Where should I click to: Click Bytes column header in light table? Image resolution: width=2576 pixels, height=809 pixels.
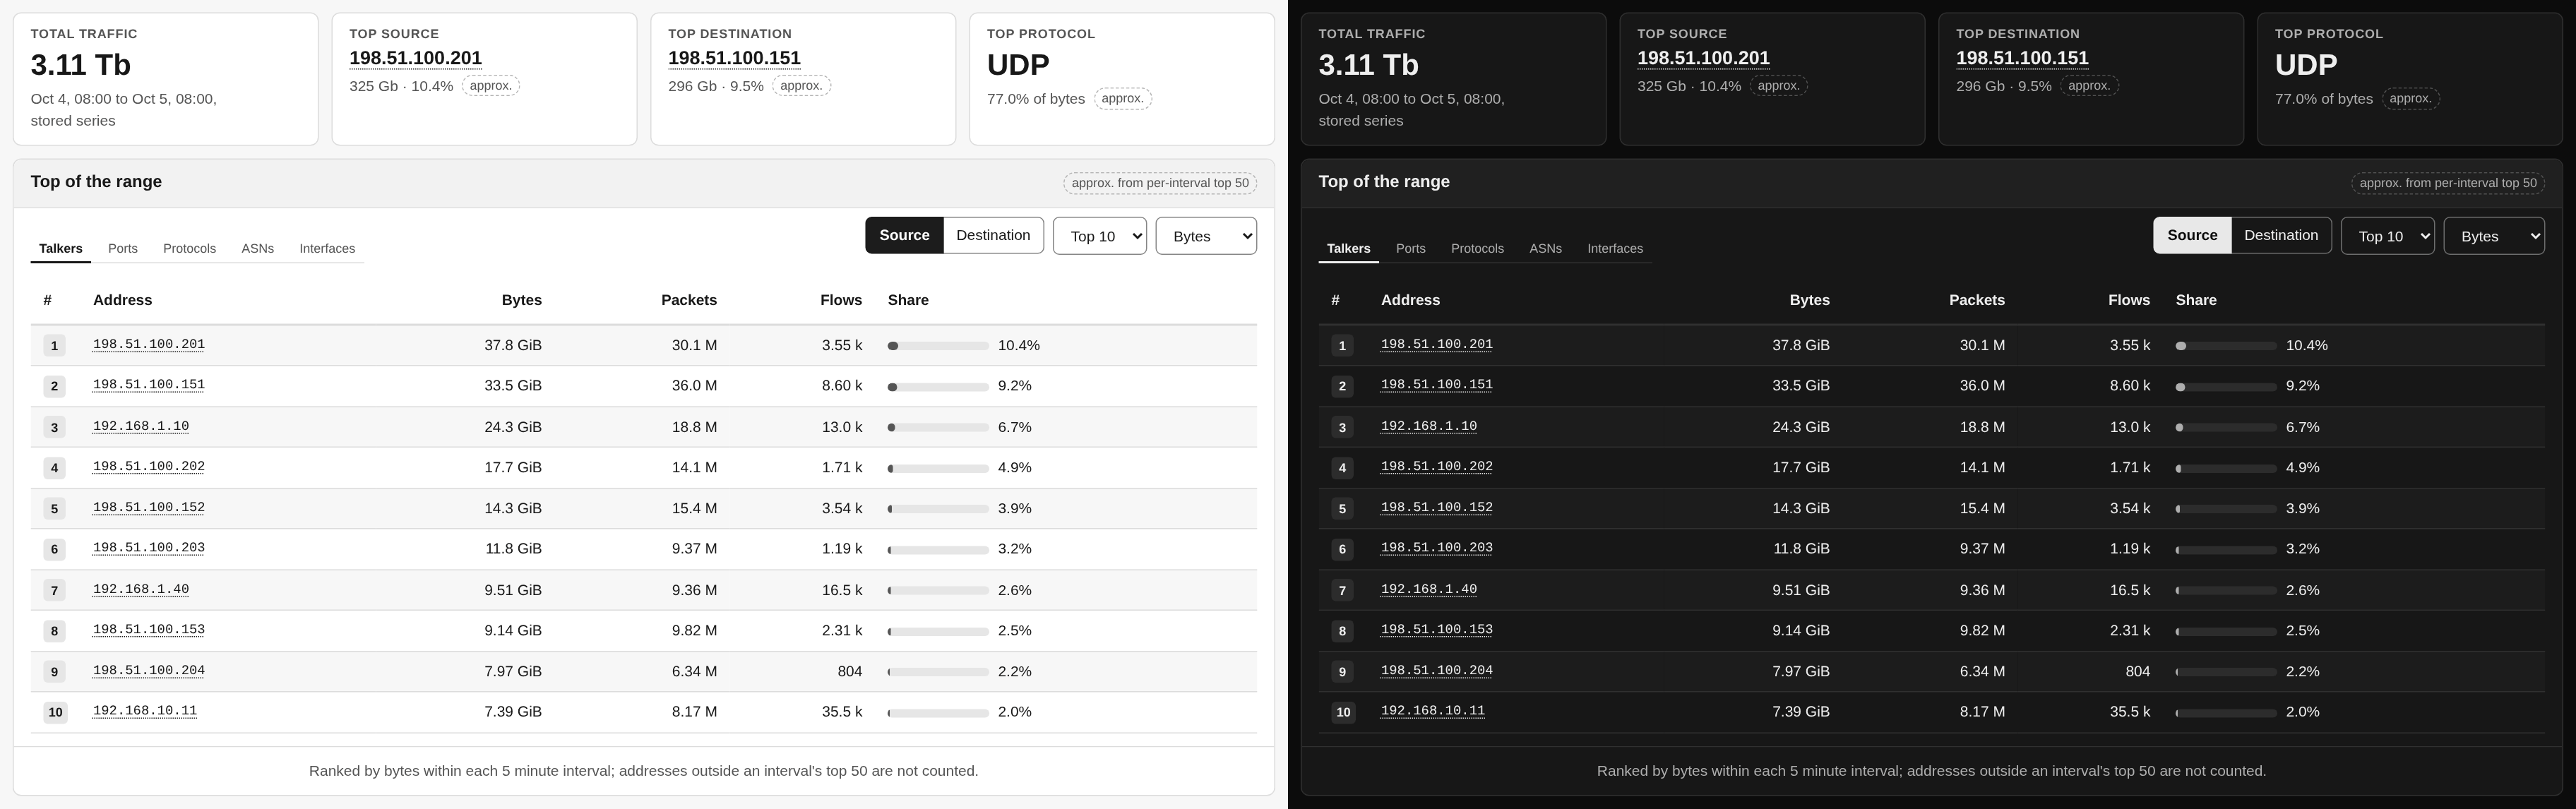(x=521, y=300)
